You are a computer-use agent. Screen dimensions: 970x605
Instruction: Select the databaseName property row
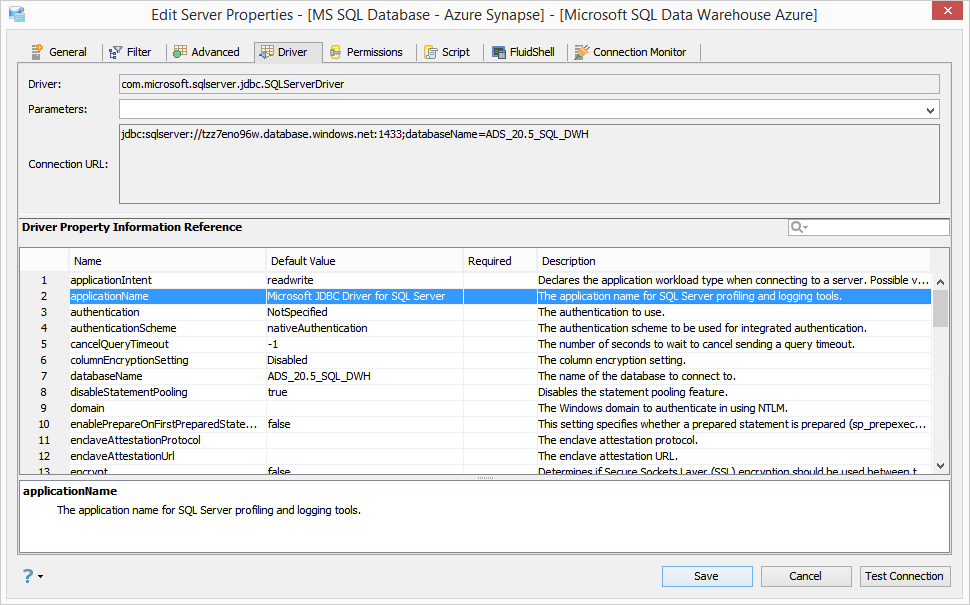point(500,376)
